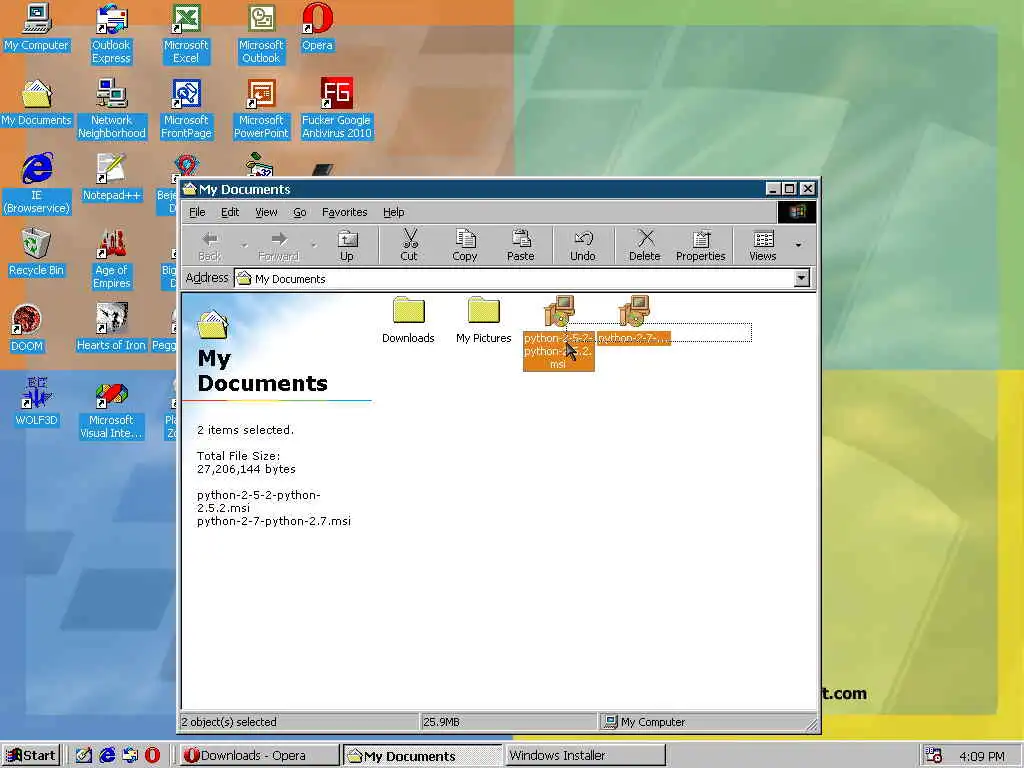
Task: Open My Documents desktop icon
Action: 37,102
